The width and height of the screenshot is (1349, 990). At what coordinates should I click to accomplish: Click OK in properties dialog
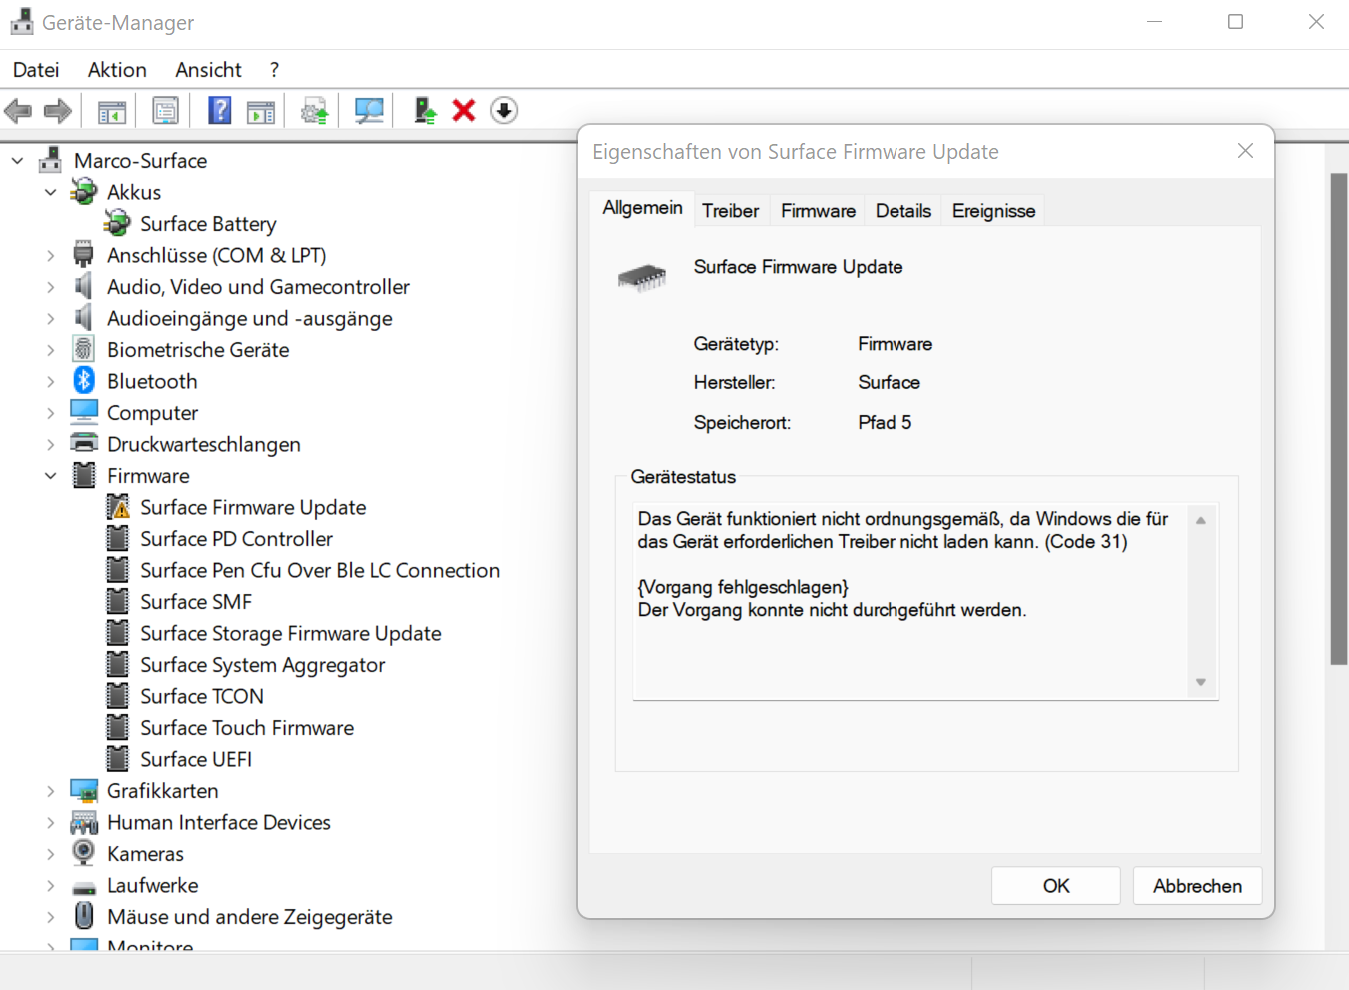pos(1056,886)
